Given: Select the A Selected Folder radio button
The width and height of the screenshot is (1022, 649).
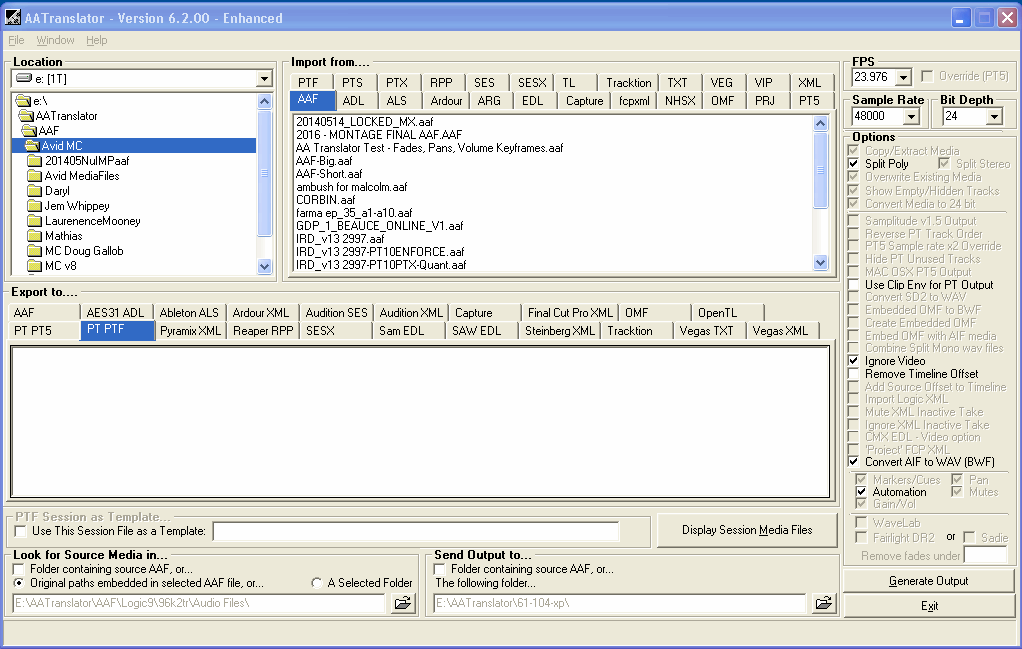Looking at the screenshot, I should pos(317,583).
